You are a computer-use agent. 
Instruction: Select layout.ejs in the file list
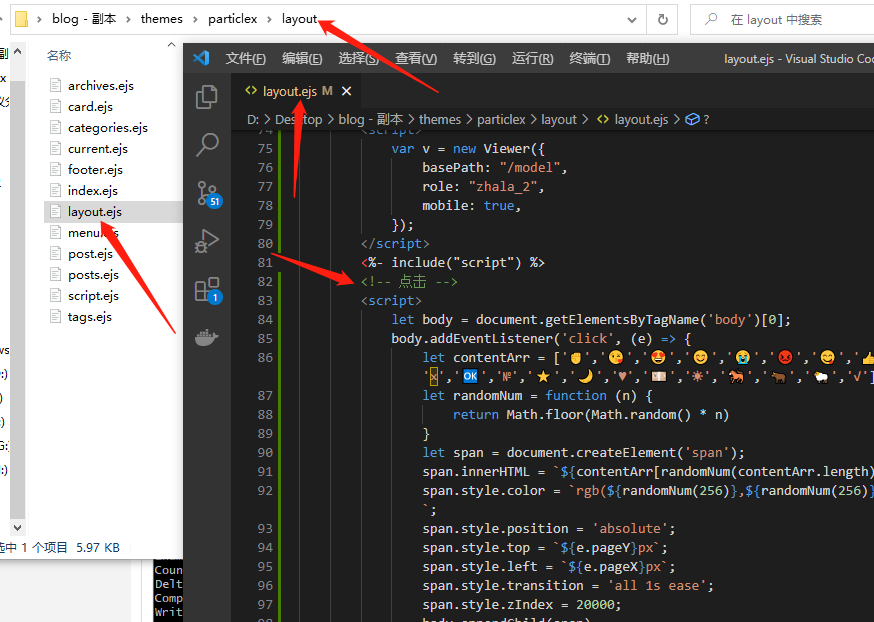(x=95, y=212)
